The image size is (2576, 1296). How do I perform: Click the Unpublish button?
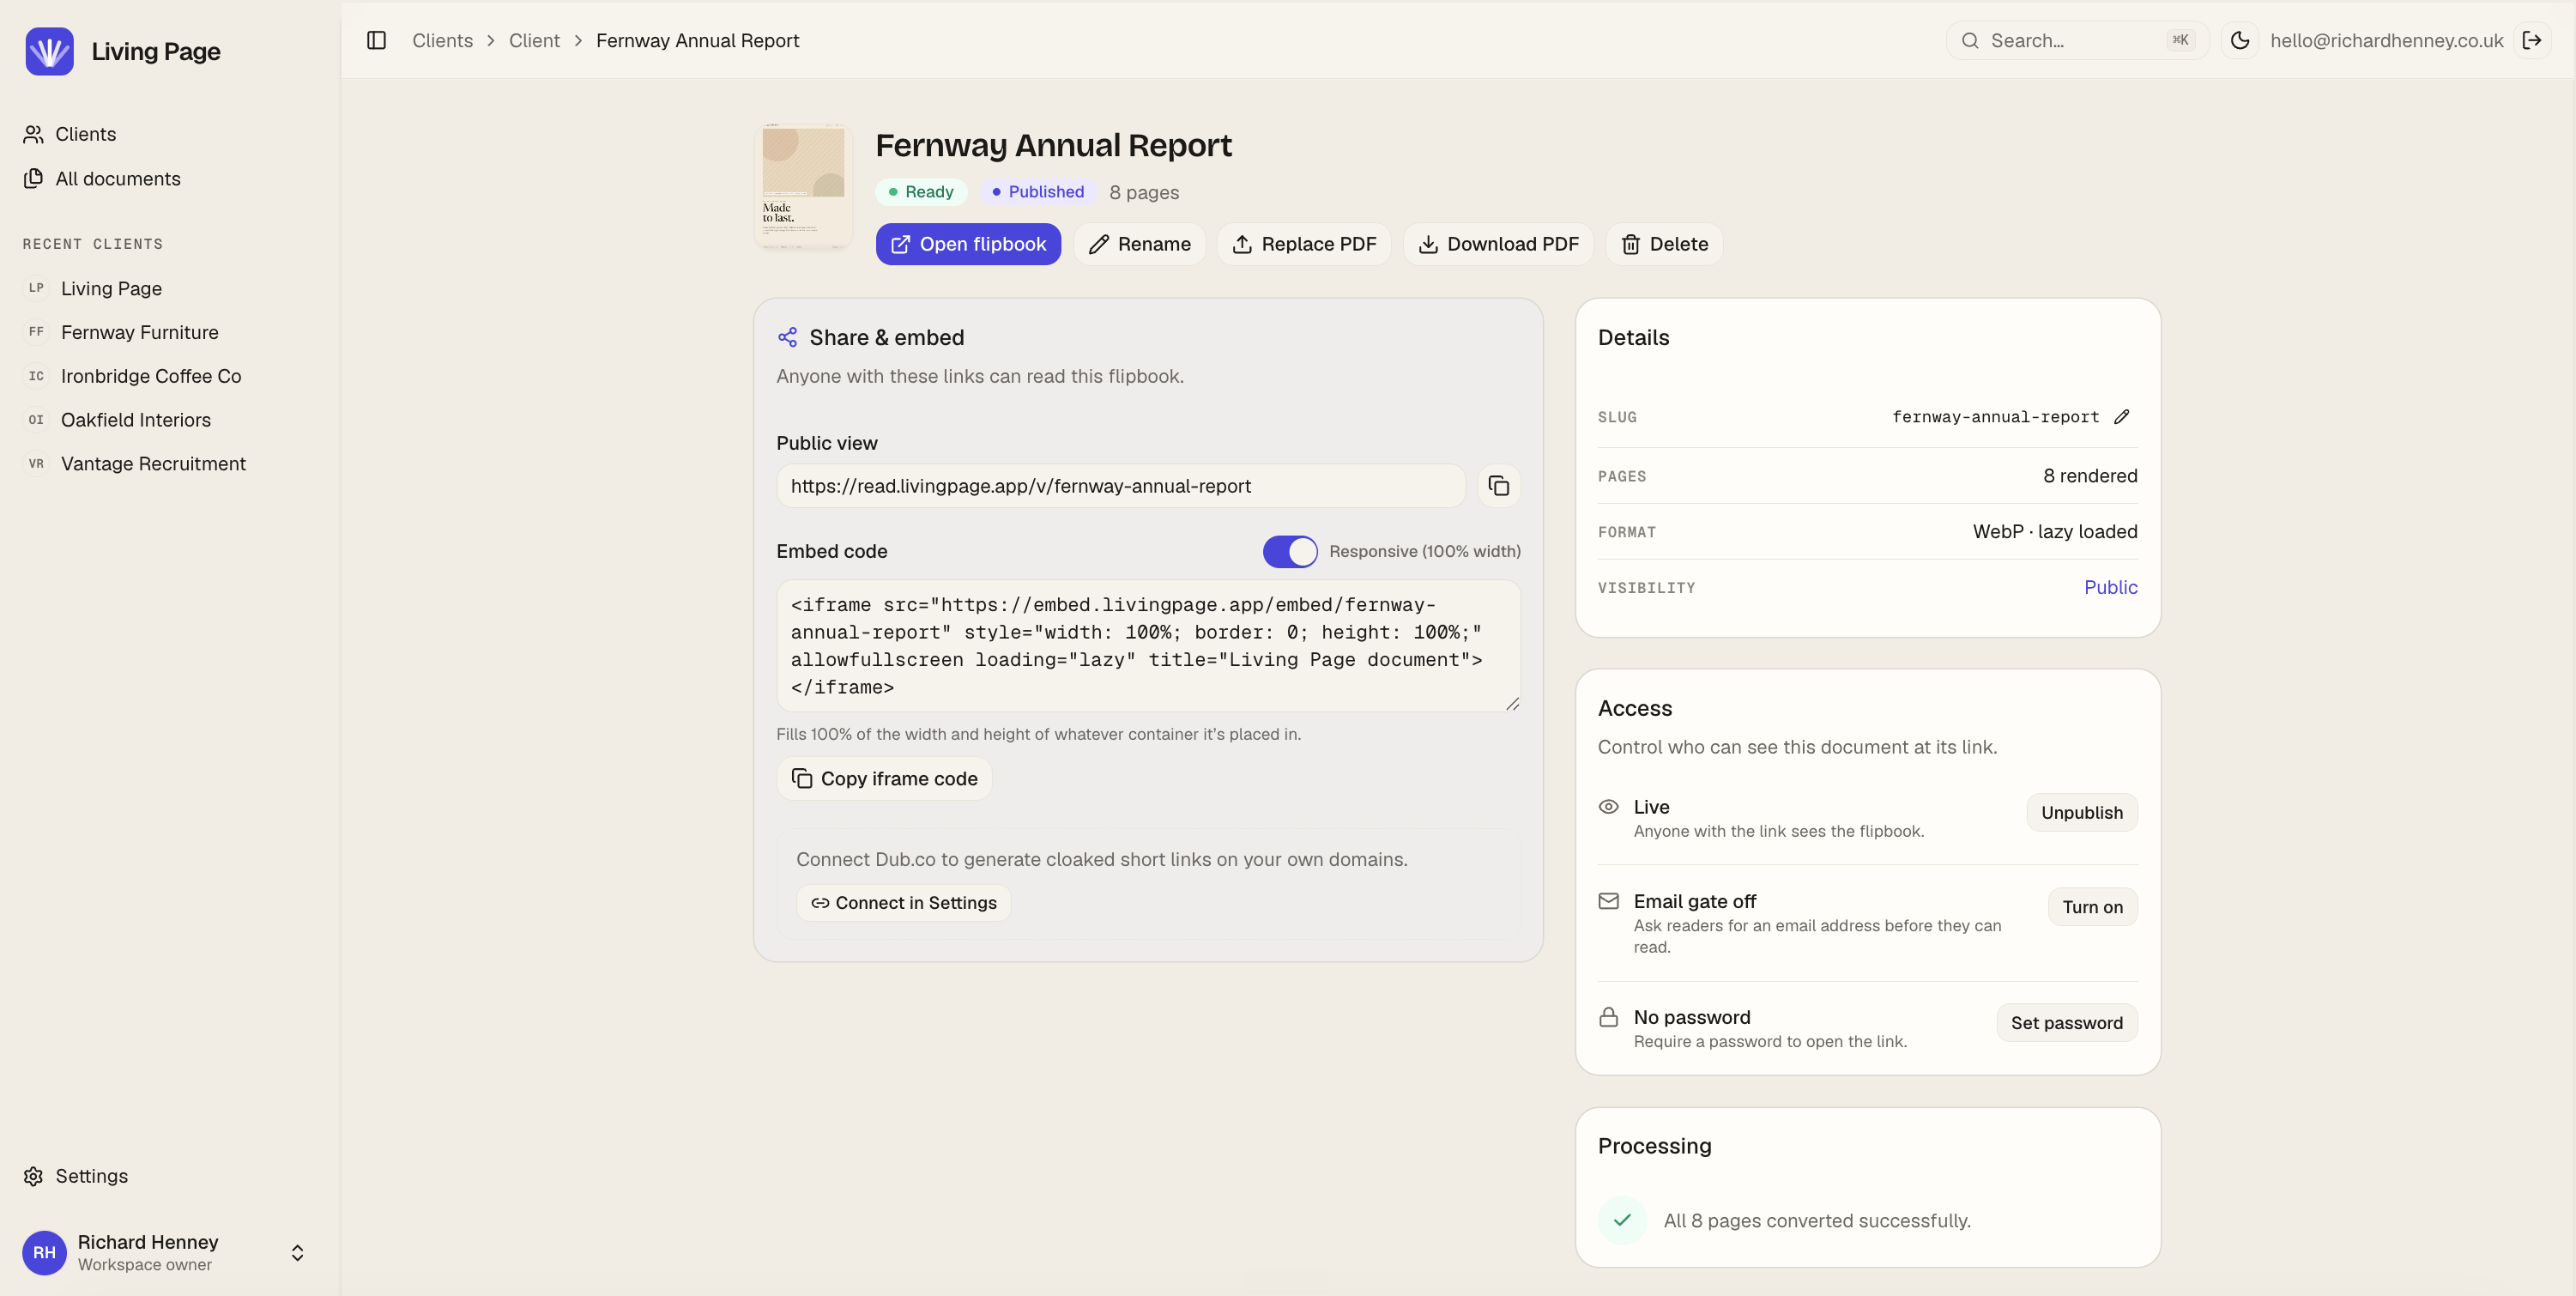2082,813
